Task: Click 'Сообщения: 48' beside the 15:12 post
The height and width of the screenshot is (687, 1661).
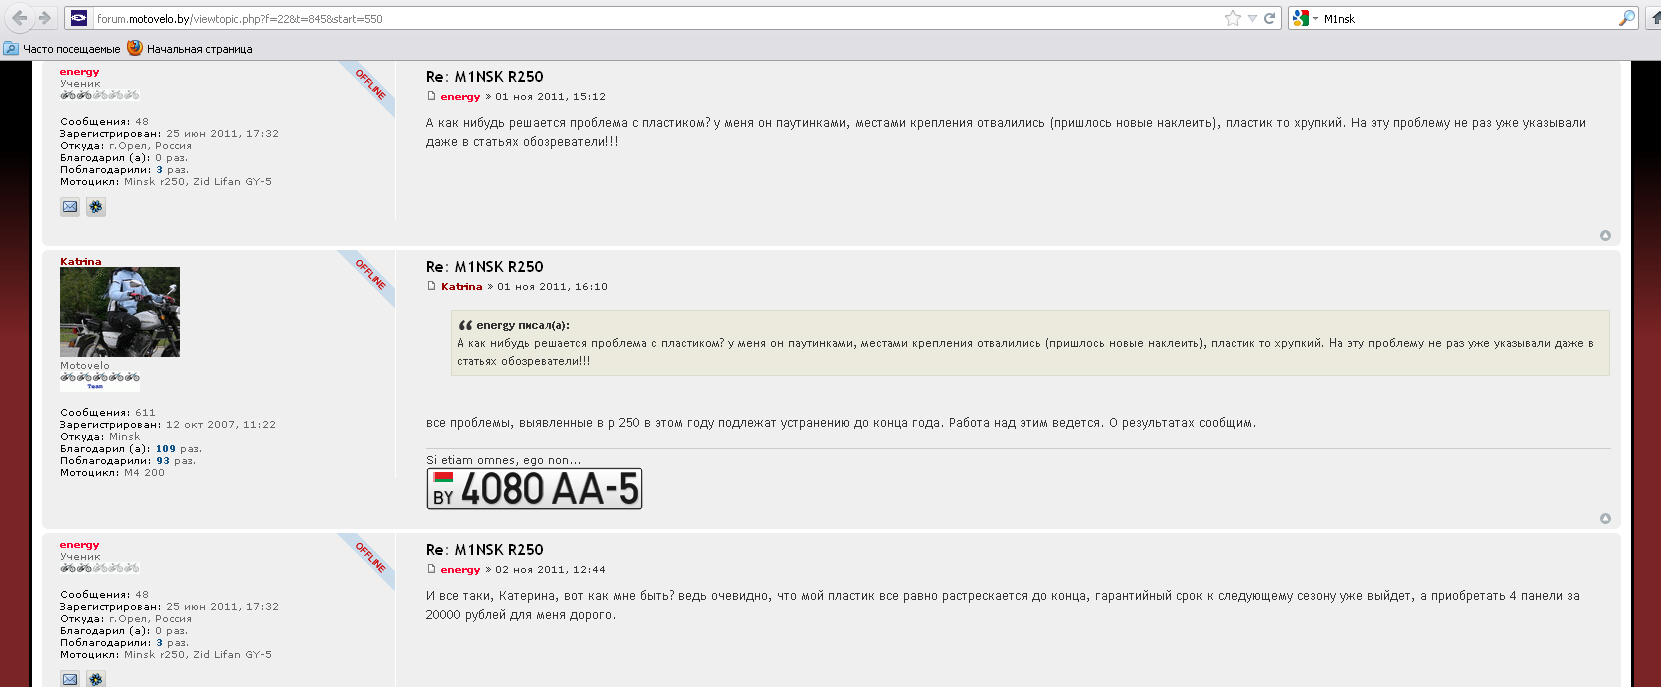Action: click(104, 122)
